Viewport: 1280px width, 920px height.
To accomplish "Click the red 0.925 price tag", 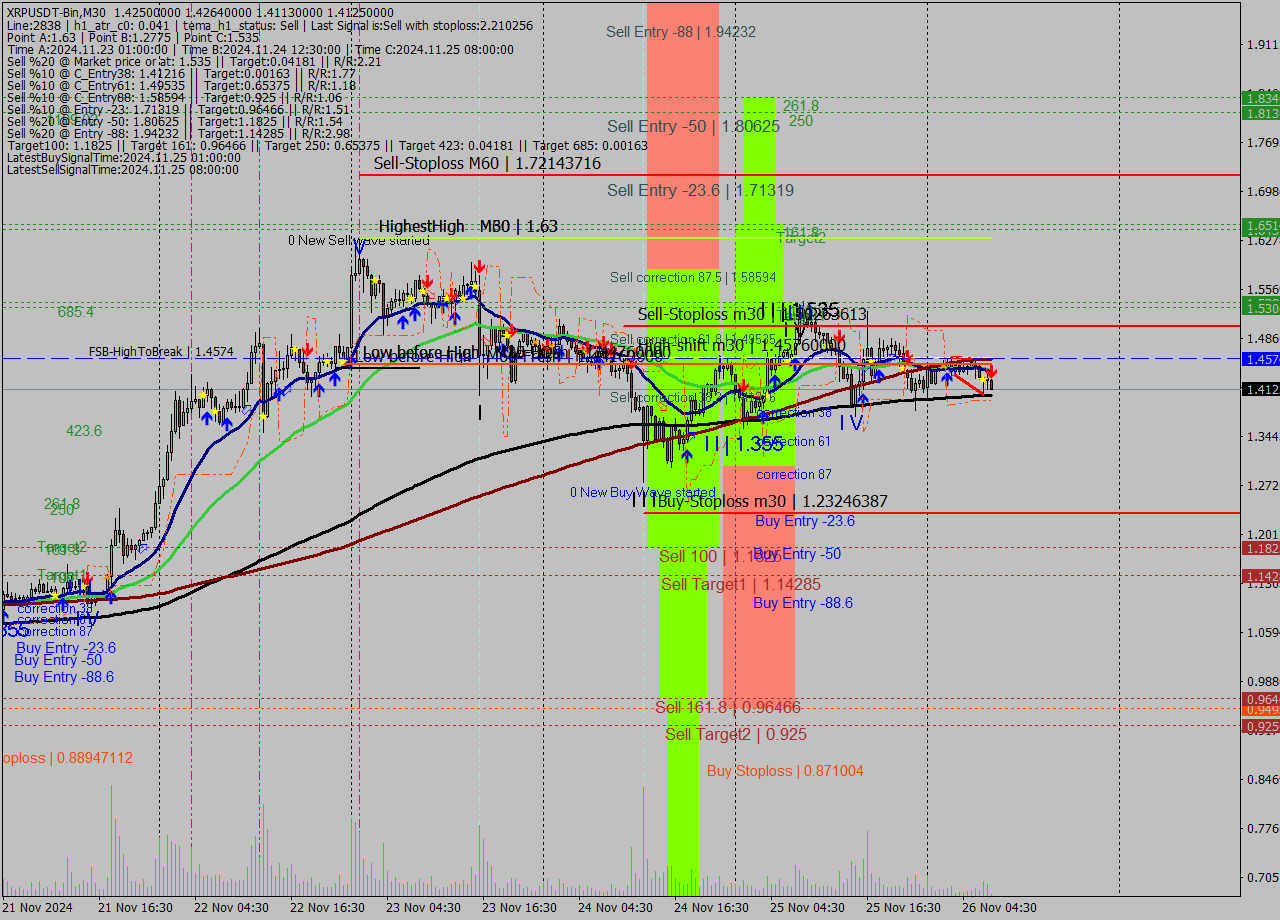I will [1261, 726].
